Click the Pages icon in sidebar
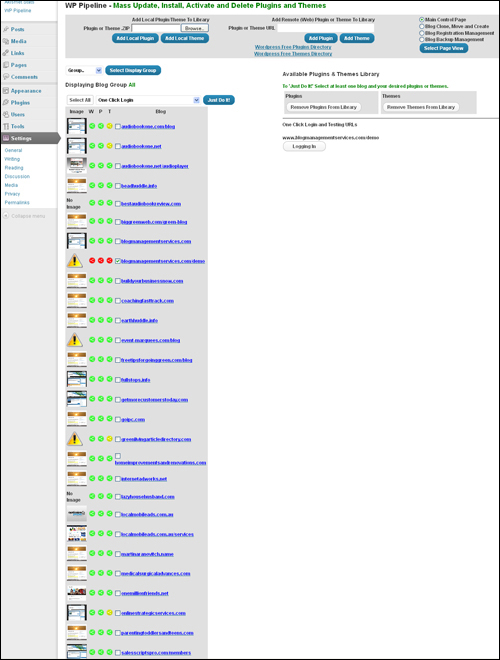Screen dimensions: 500x660 click(x=6, y=65)
